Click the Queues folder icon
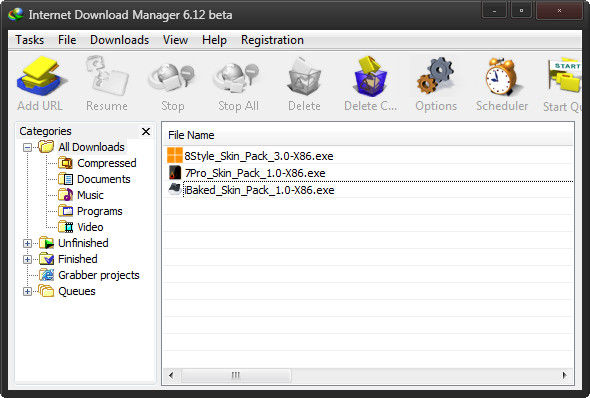Screen dimensions: 590x398 46,291
